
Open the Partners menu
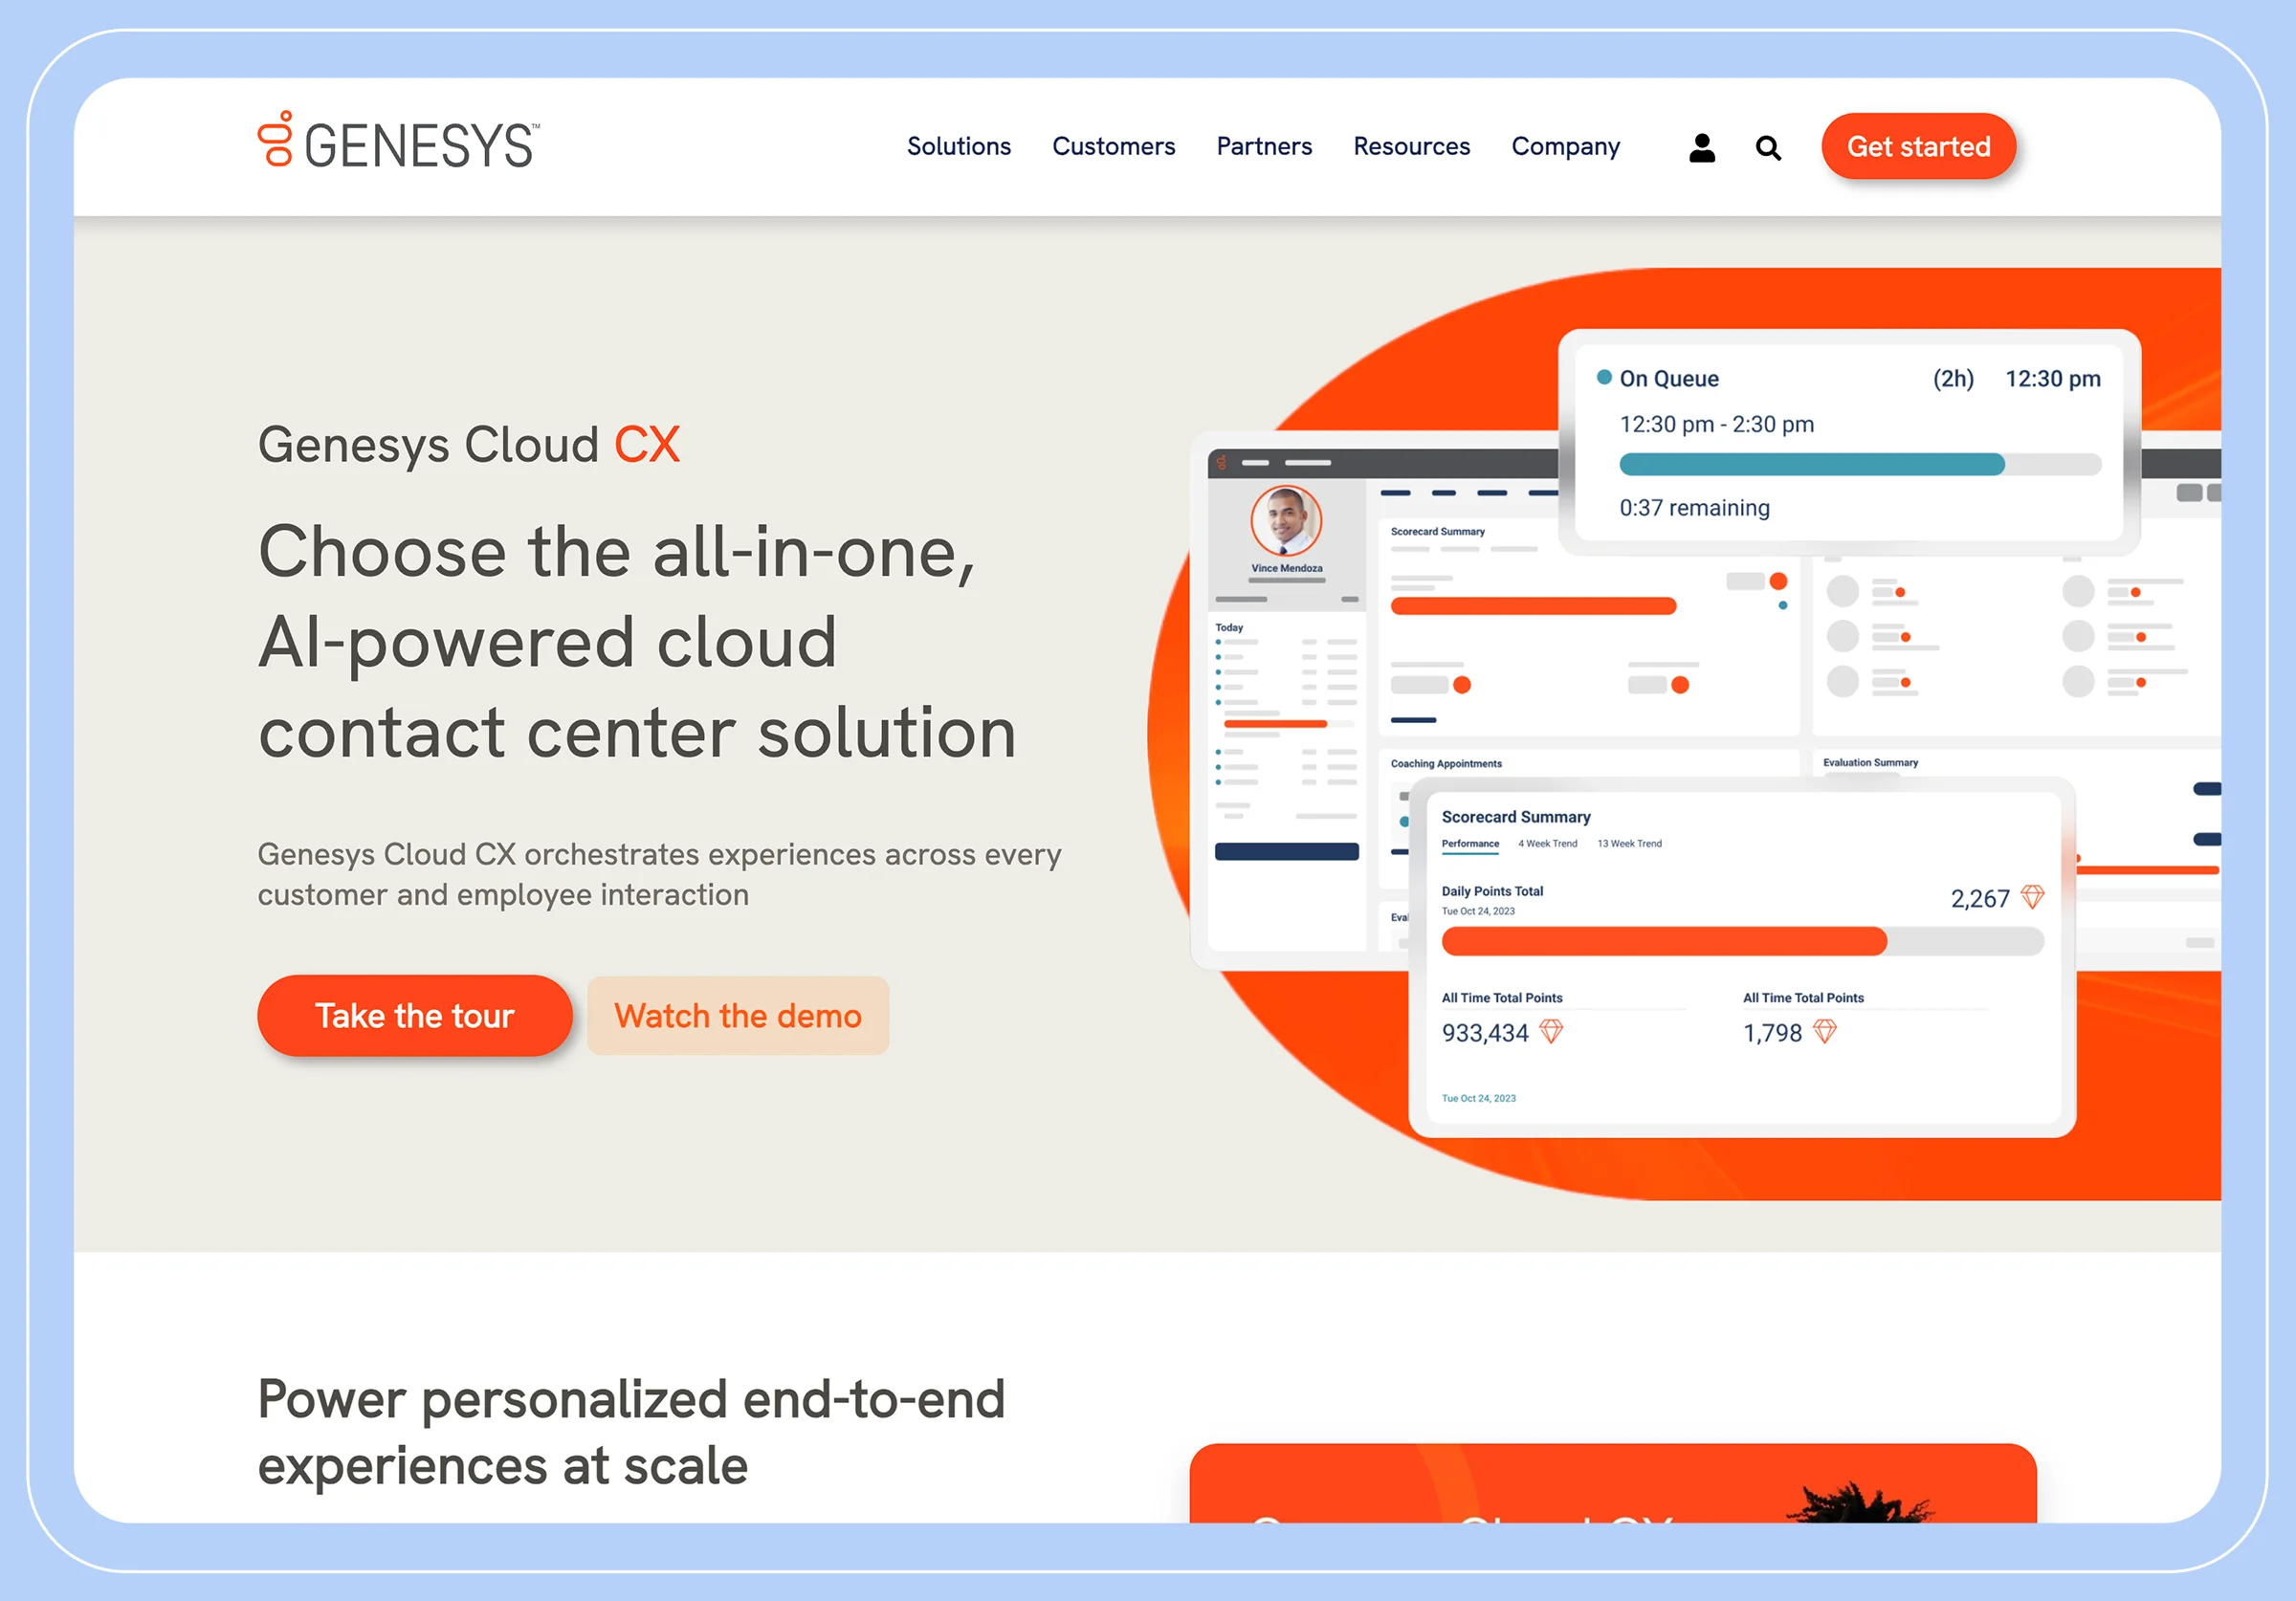[x=1263, y=146]
